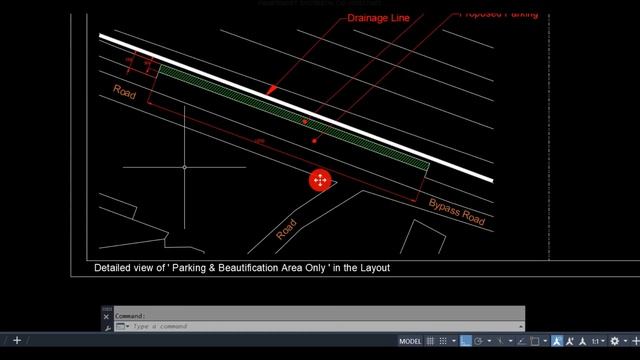Open recent commands dropdown in command line
The width and height of the screenshot is (640, 360).
click(122, 326)
